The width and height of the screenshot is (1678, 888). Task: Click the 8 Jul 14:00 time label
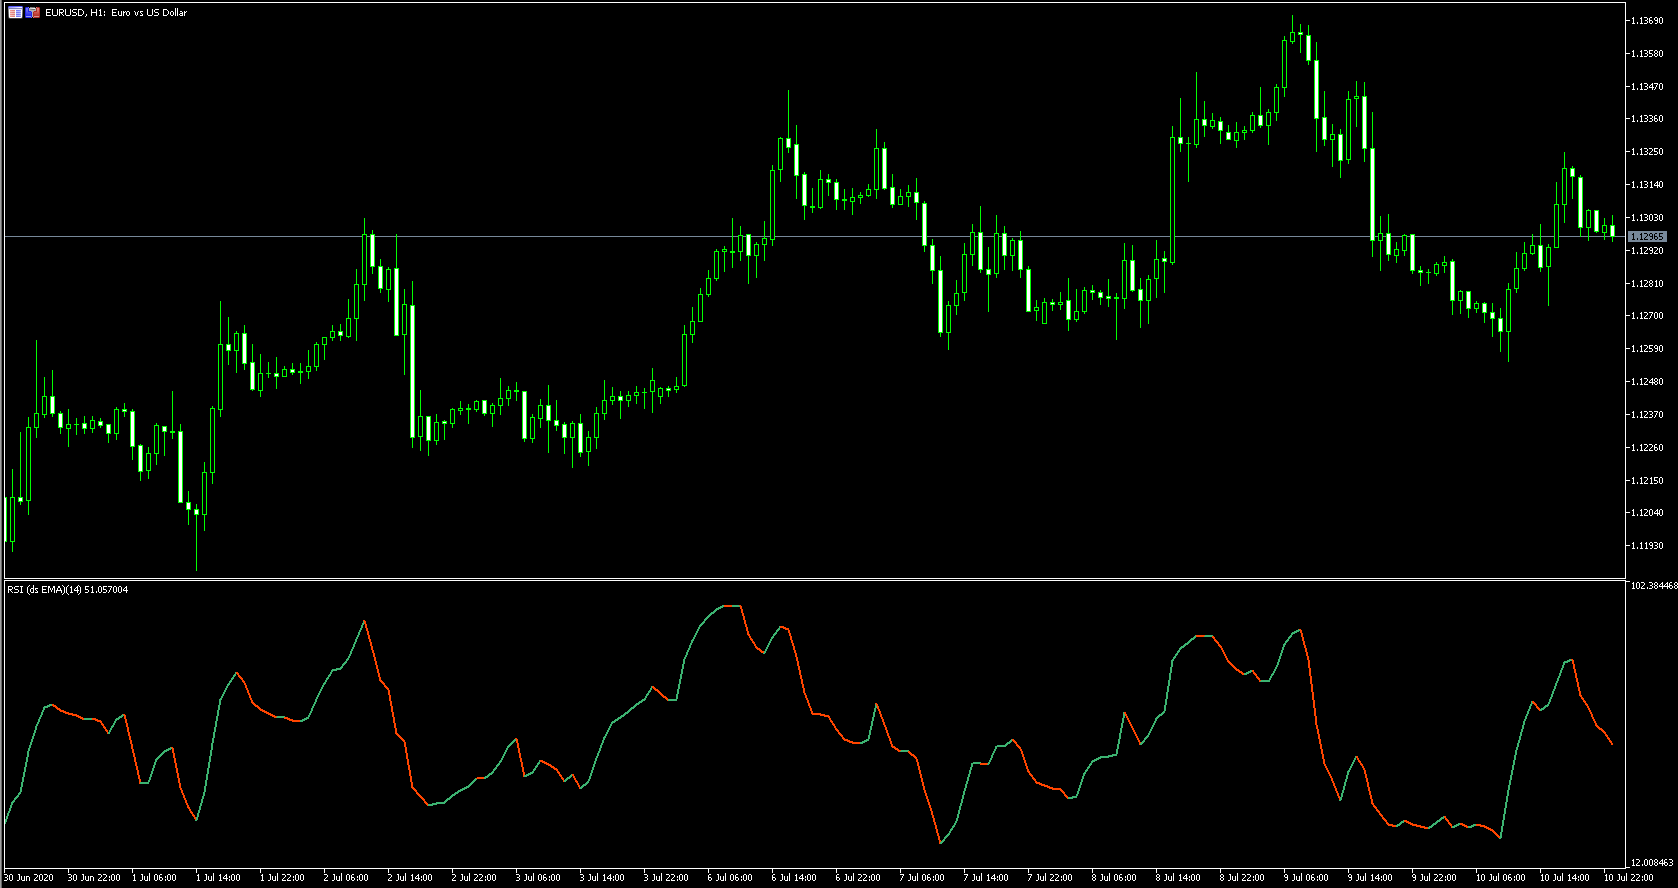point(1178,878)
